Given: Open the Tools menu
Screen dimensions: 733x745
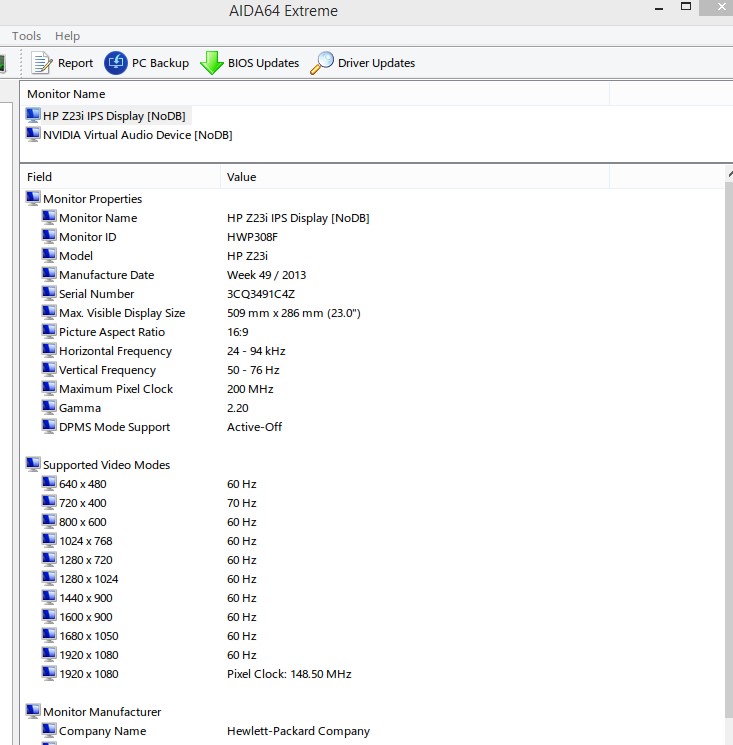Looking at the screenshot, I should [x=27, y=36].
